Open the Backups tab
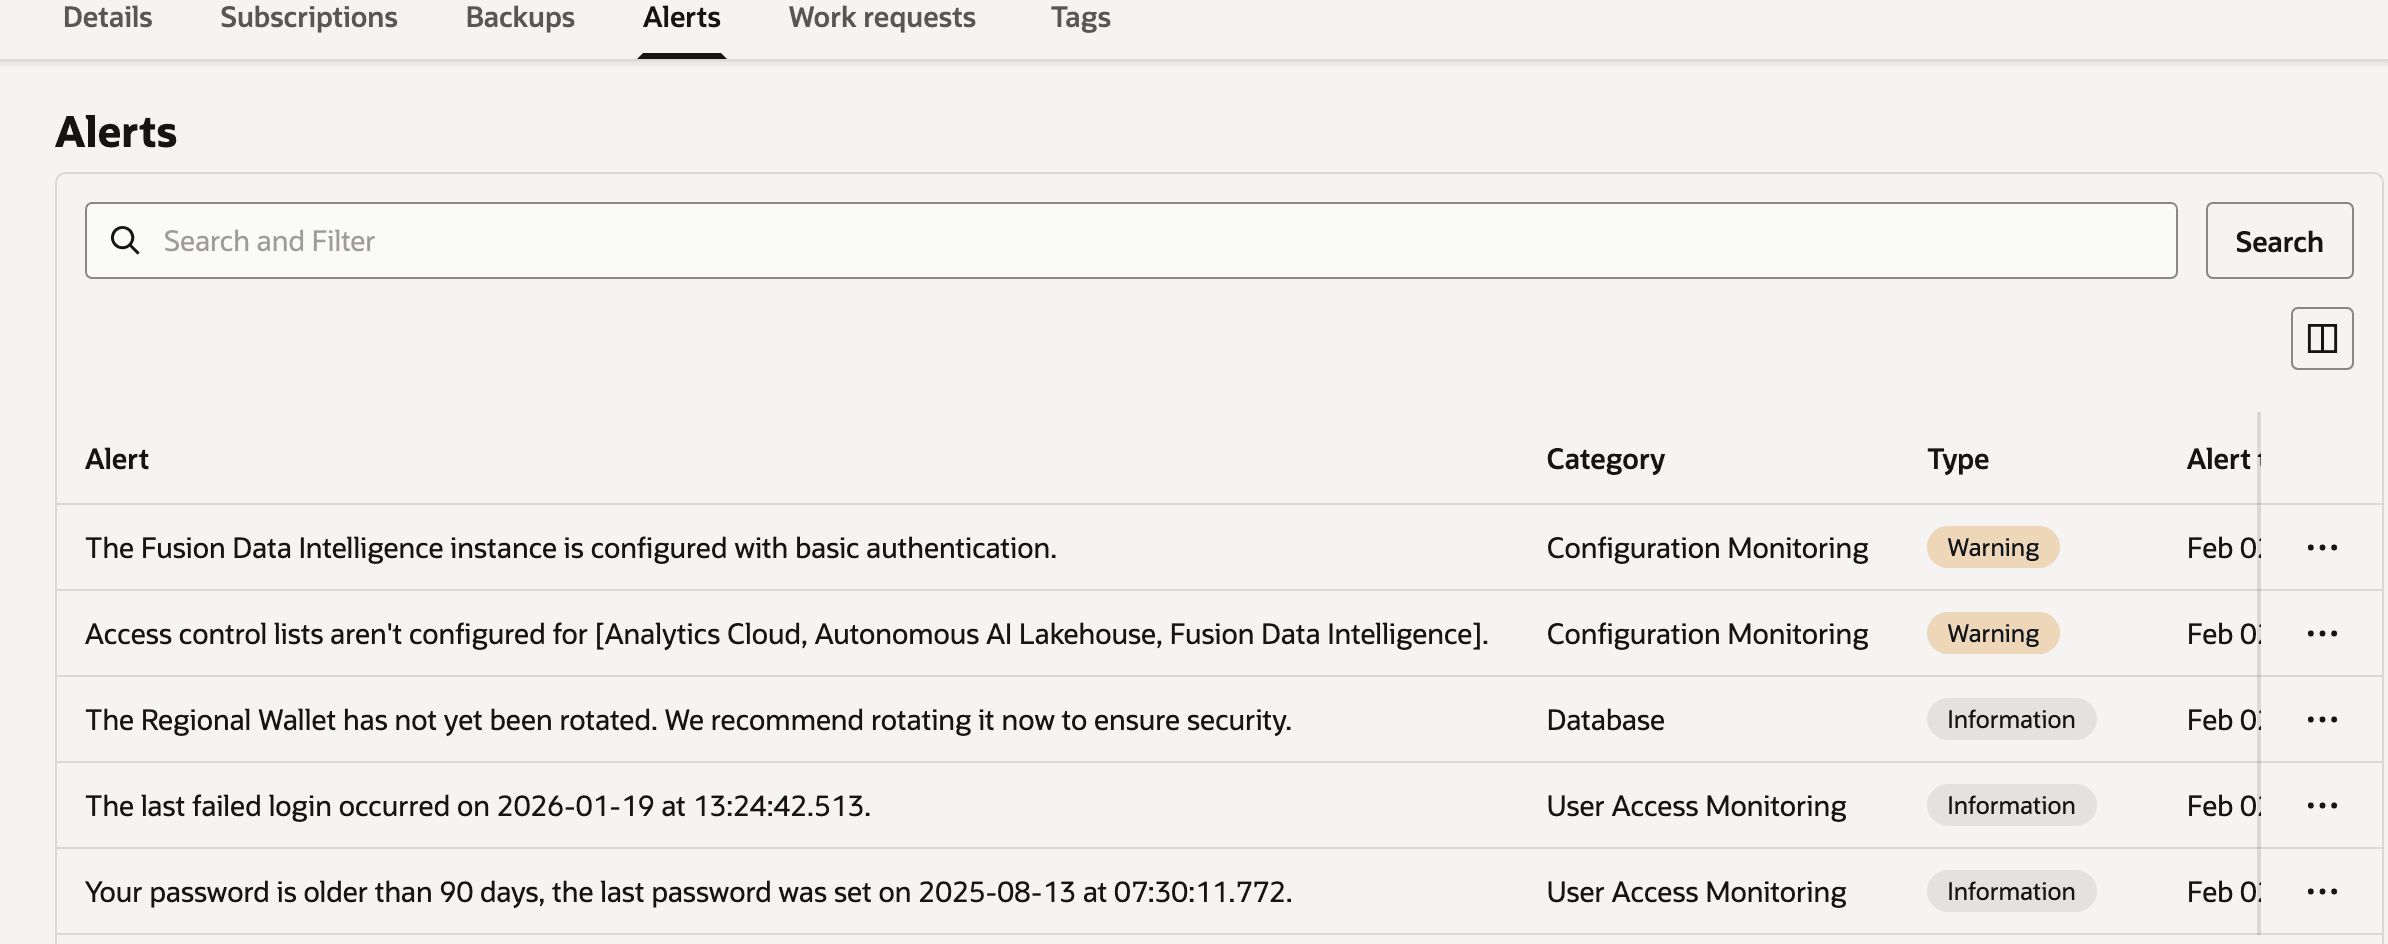Viewport: 2388px width, 944px height. tap(520, 17)
